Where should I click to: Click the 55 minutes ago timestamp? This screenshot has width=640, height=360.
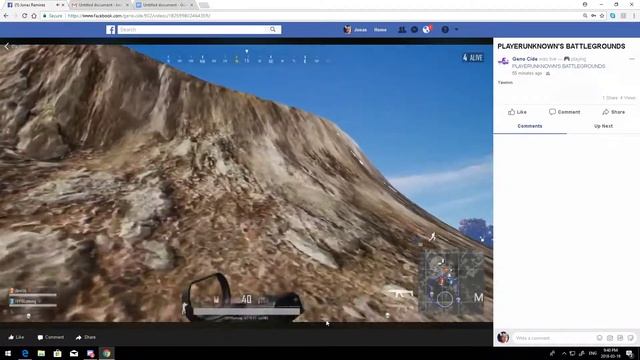pos(527,73)
